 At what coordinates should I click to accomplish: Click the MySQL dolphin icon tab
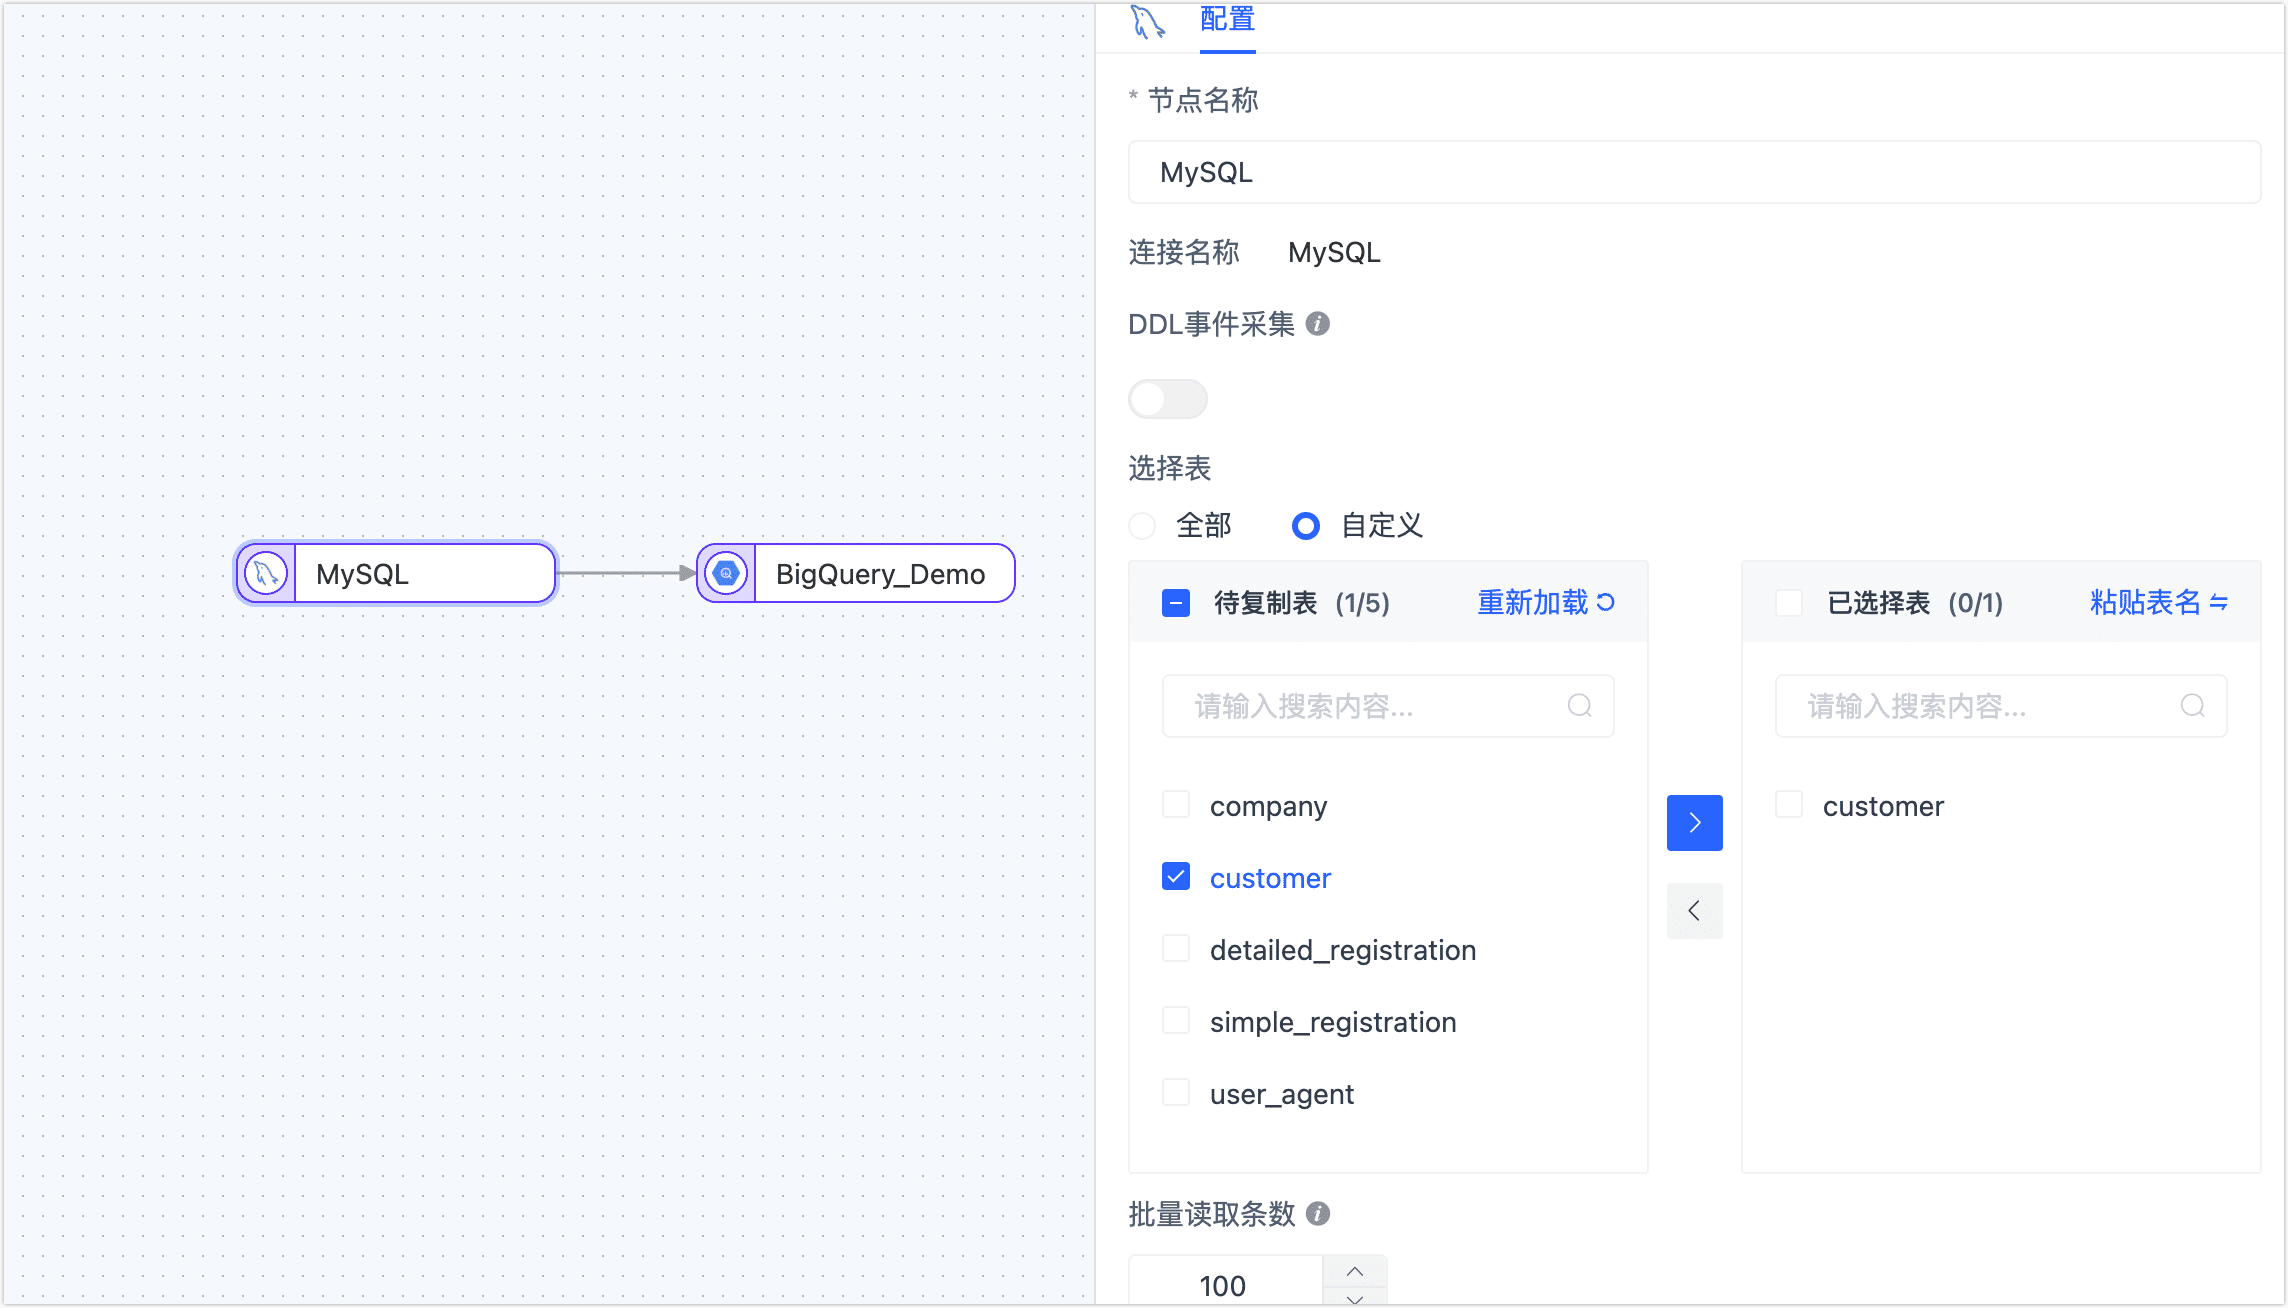tap(1148, 22)
